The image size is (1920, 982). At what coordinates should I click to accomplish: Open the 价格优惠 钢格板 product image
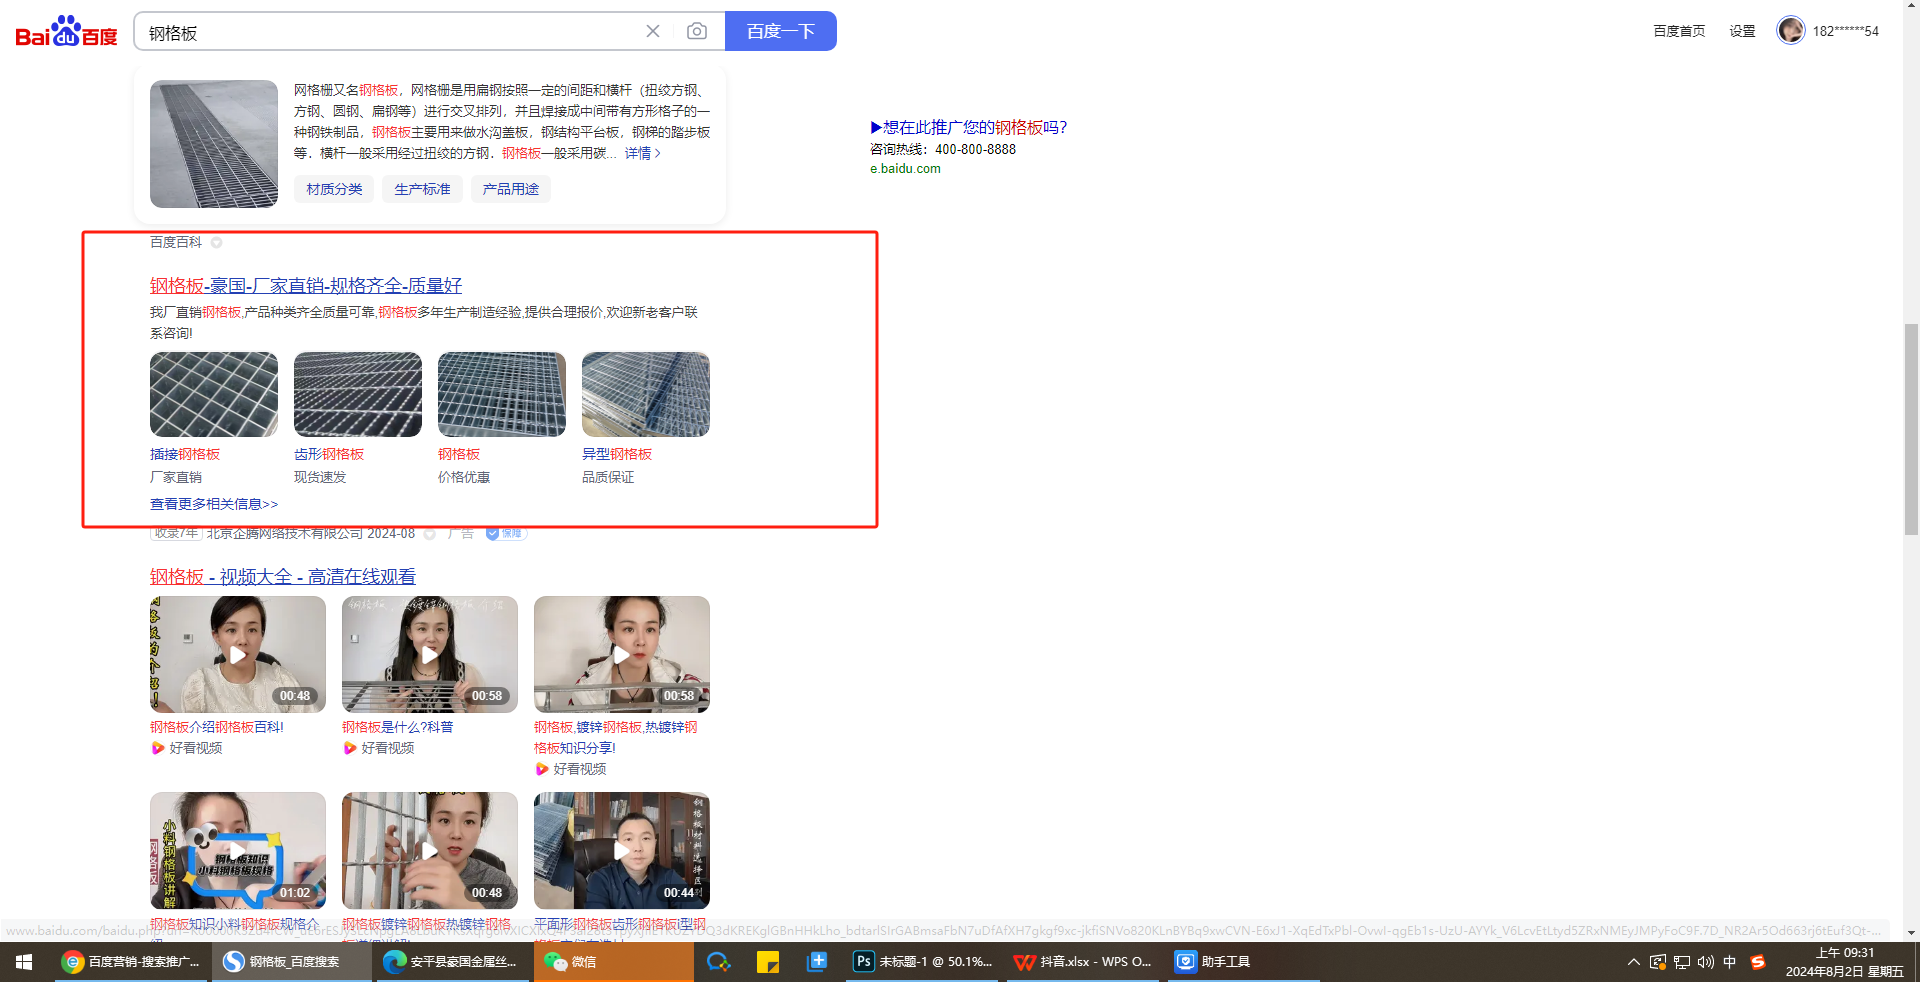[x=502, y=394]
